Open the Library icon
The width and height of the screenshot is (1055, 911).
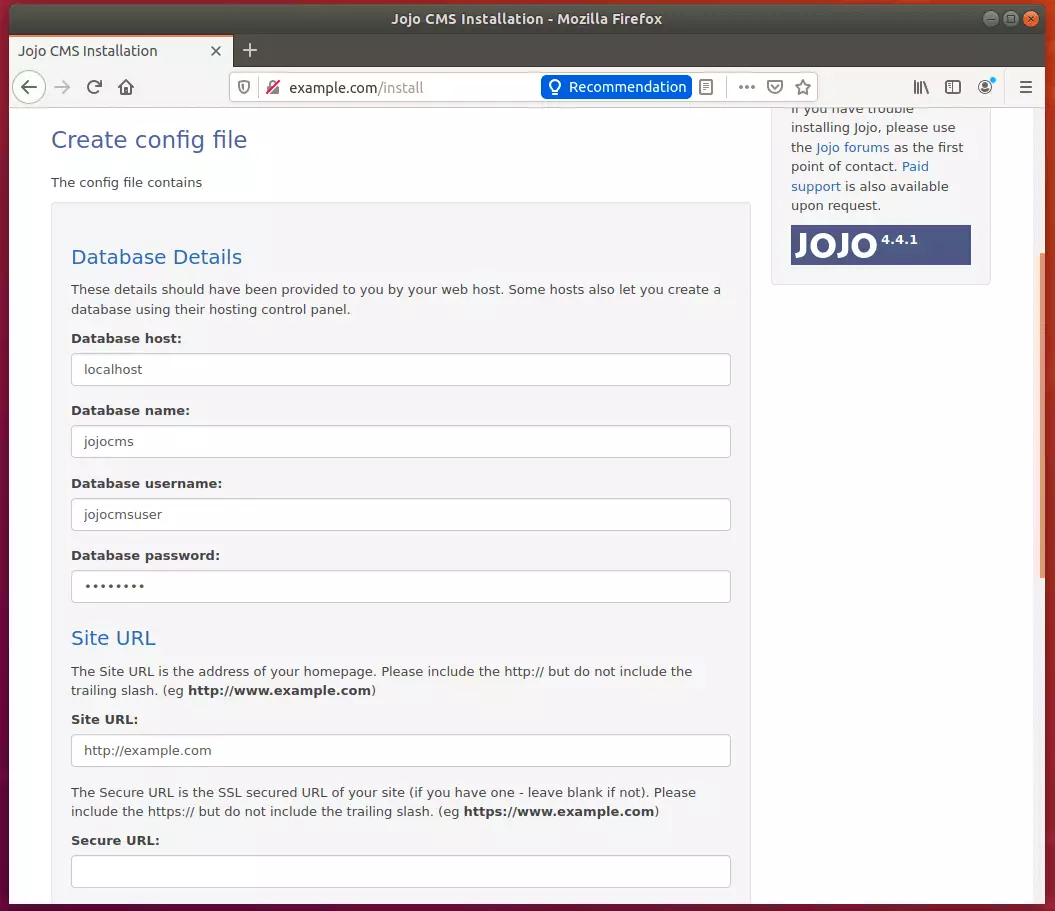[921, 87]
